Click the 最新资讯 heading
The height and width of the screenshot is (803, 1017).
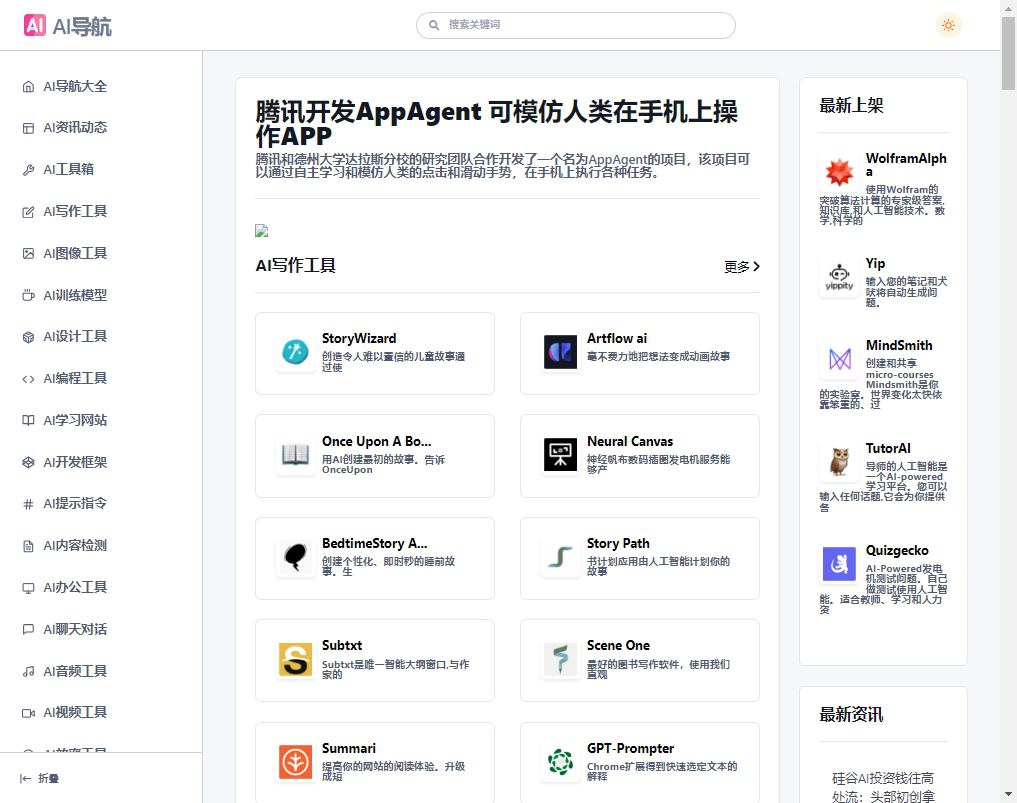[851, 715]
